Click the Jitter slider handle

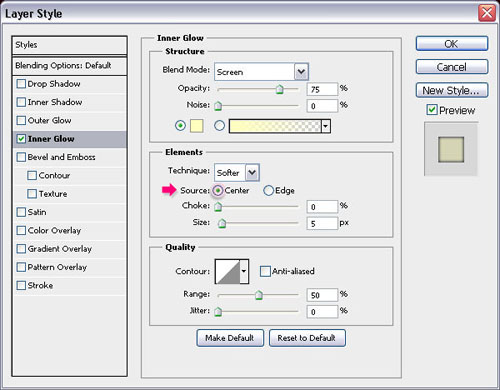(218, 312)
